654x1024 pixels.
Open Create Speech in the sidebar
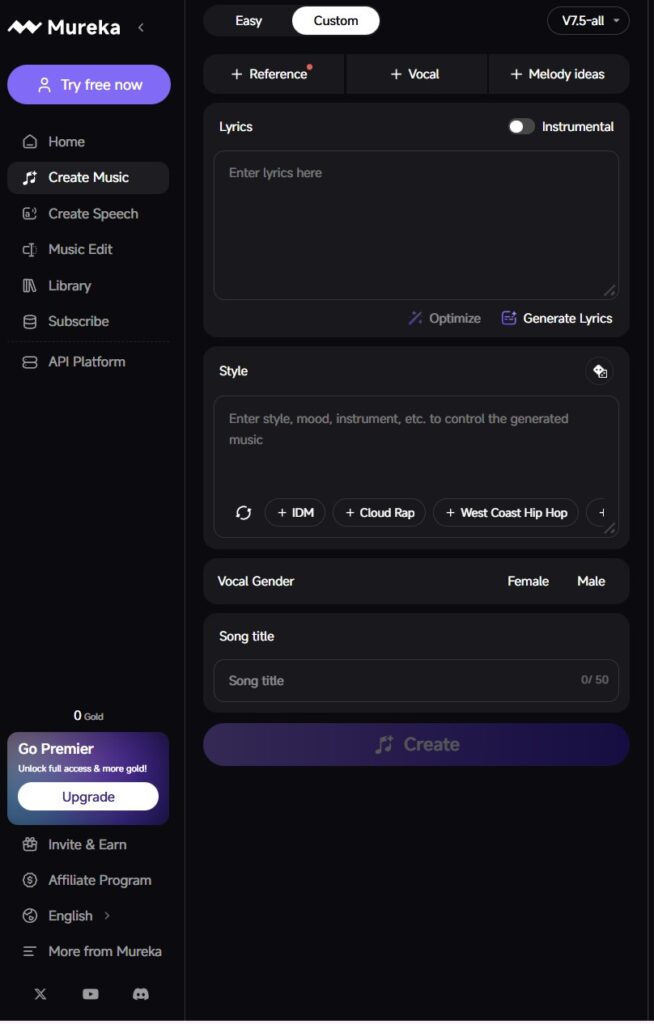pos(93,214)
